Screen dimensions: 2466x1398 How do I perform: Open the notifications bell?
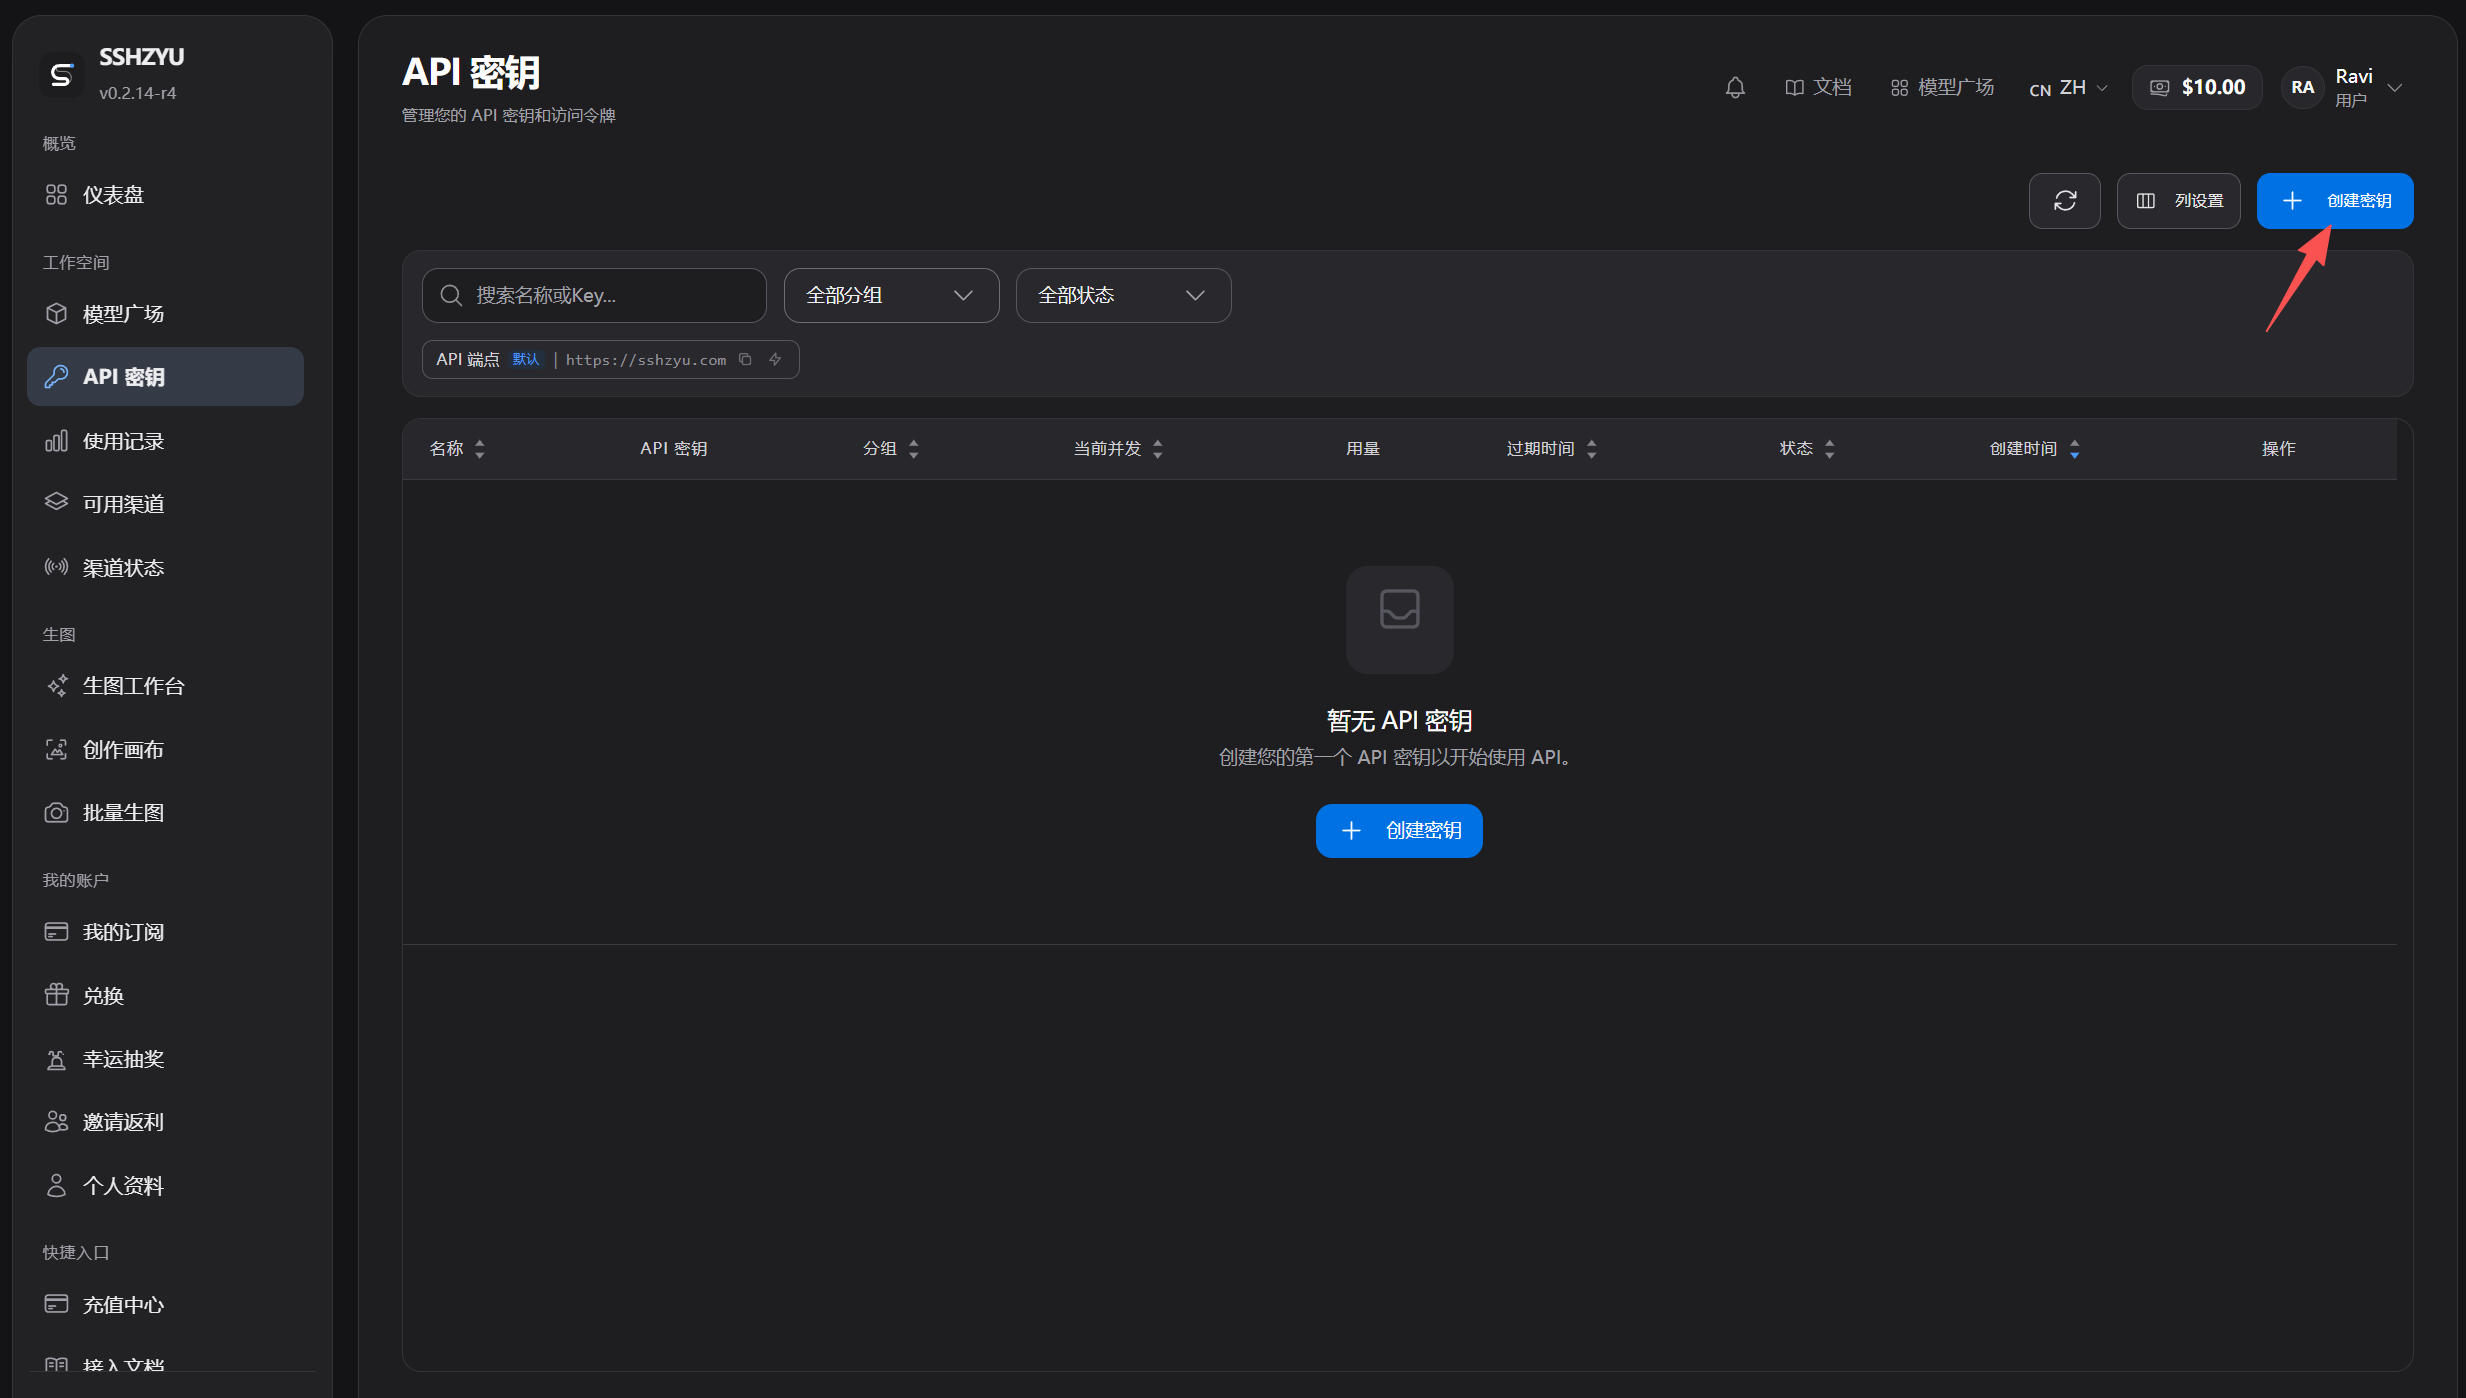pos(1735,88)
